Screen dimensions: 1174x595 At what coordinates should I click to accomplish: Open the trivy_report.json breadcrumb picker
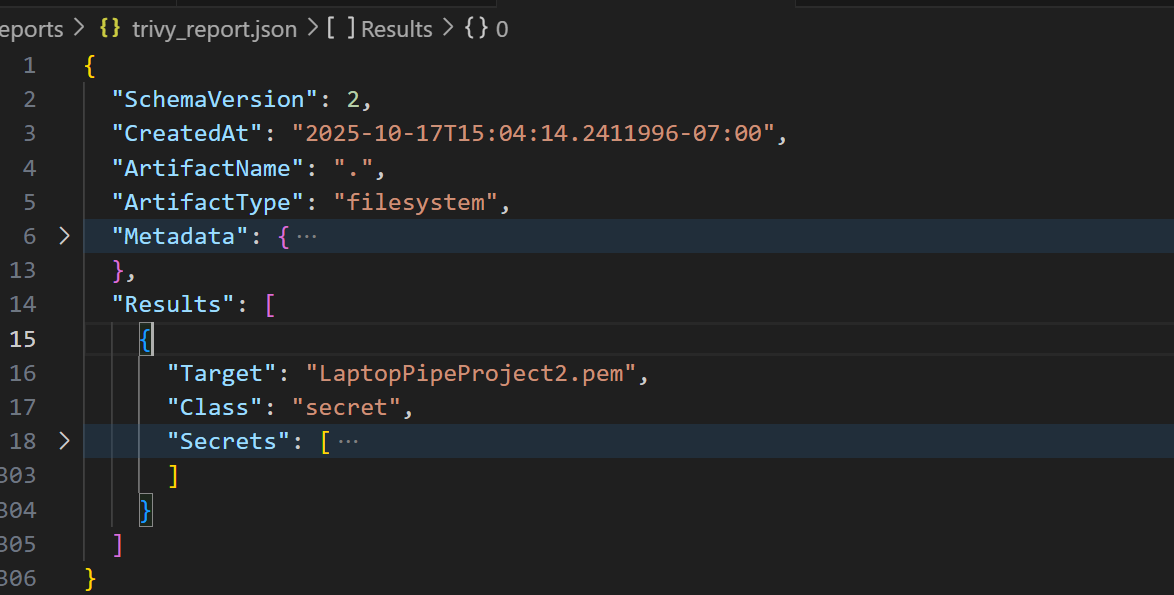point(214,29)
